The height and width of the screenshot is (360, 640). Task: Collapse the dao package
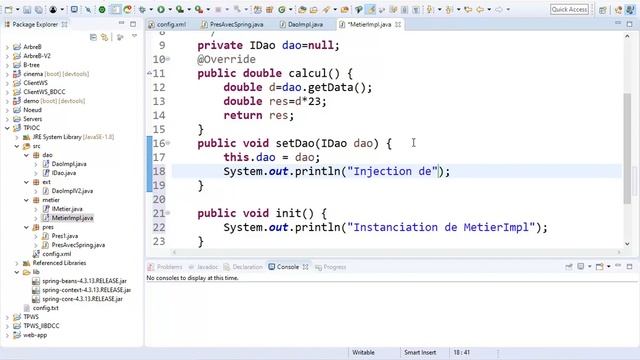point(26,155)
